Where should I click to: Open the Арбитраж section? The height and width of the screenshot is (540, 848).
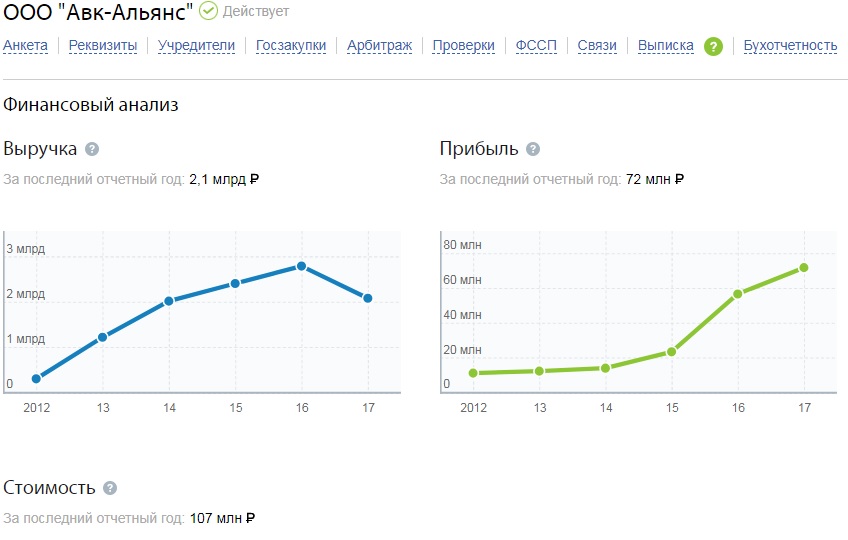379,45
